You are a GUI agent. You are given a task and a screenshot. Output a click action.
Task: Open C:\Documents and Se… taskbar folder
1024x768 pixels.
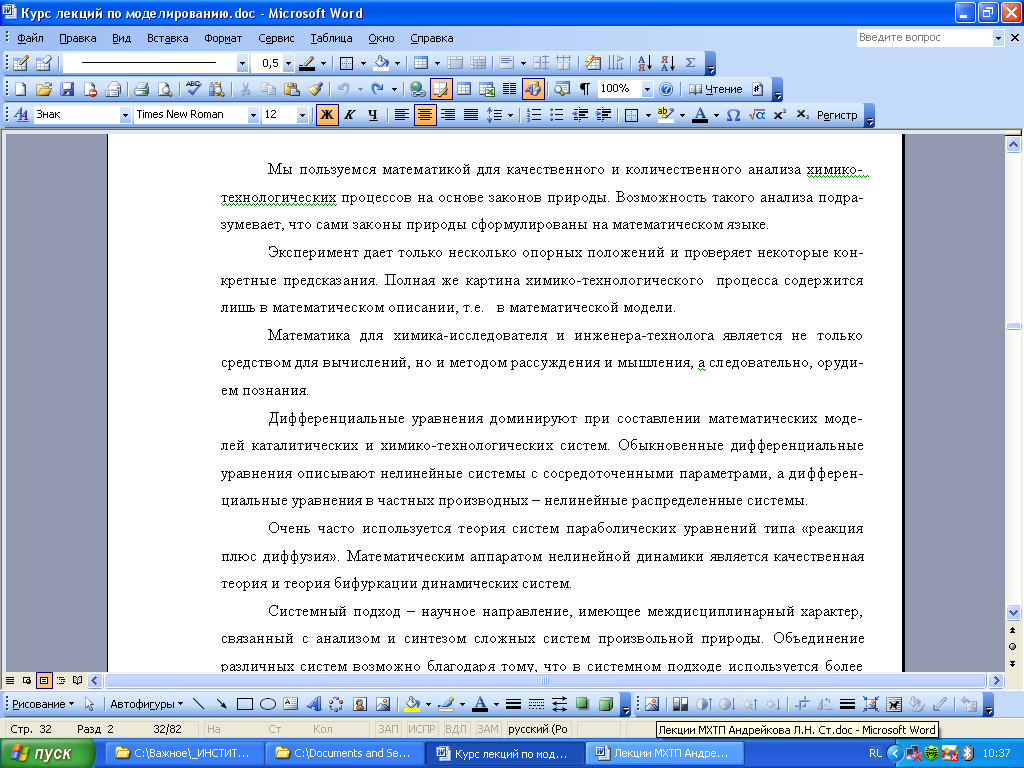344,753
